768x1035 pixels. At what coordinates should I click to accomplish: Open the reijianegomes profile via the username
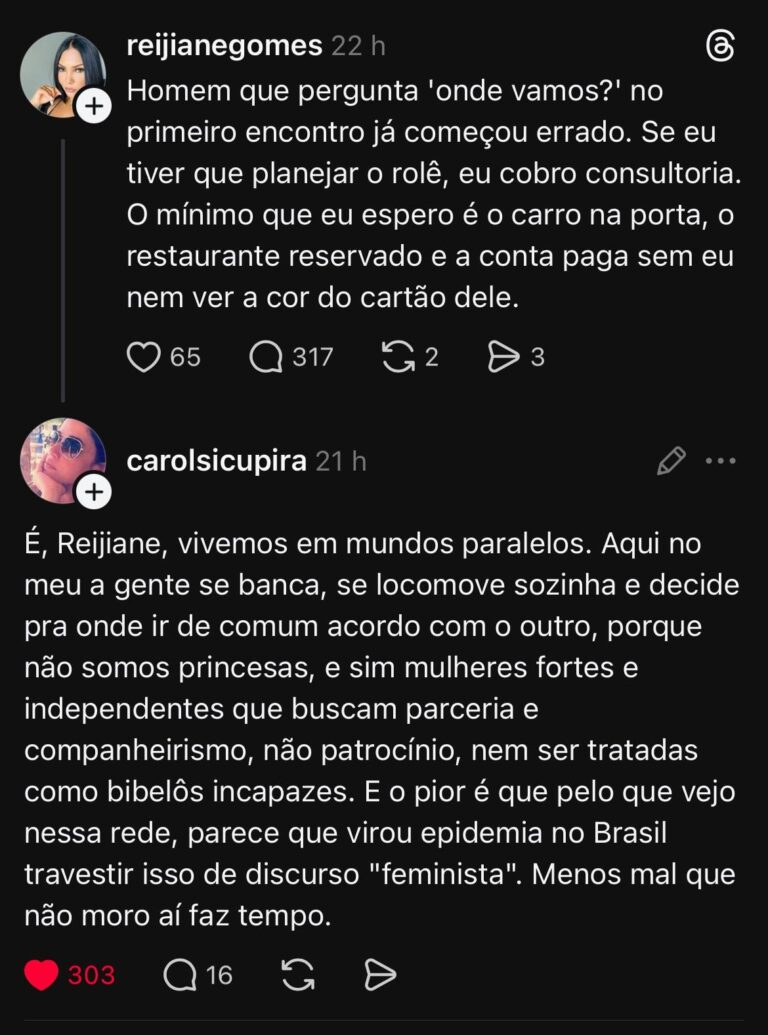coord(225,45)
